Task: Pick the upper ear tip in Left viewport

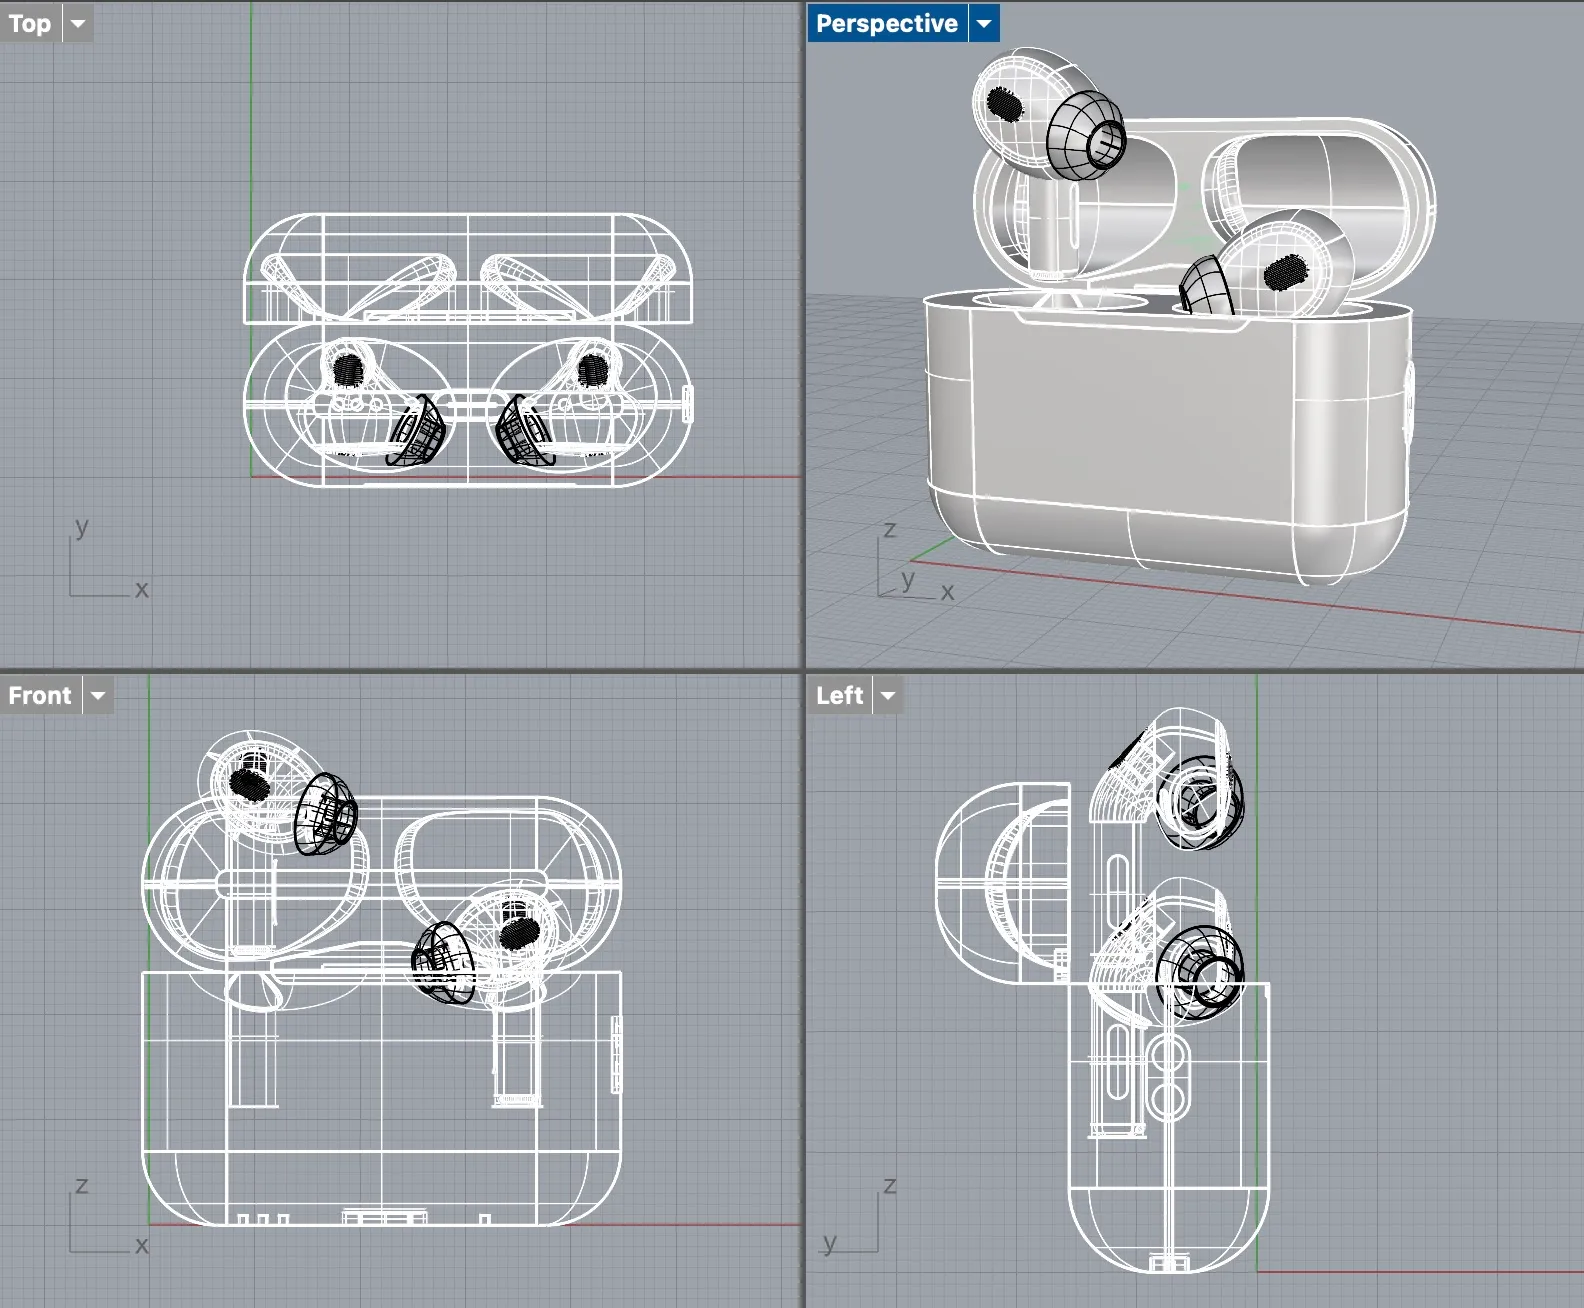Action: pos(1200,800)
